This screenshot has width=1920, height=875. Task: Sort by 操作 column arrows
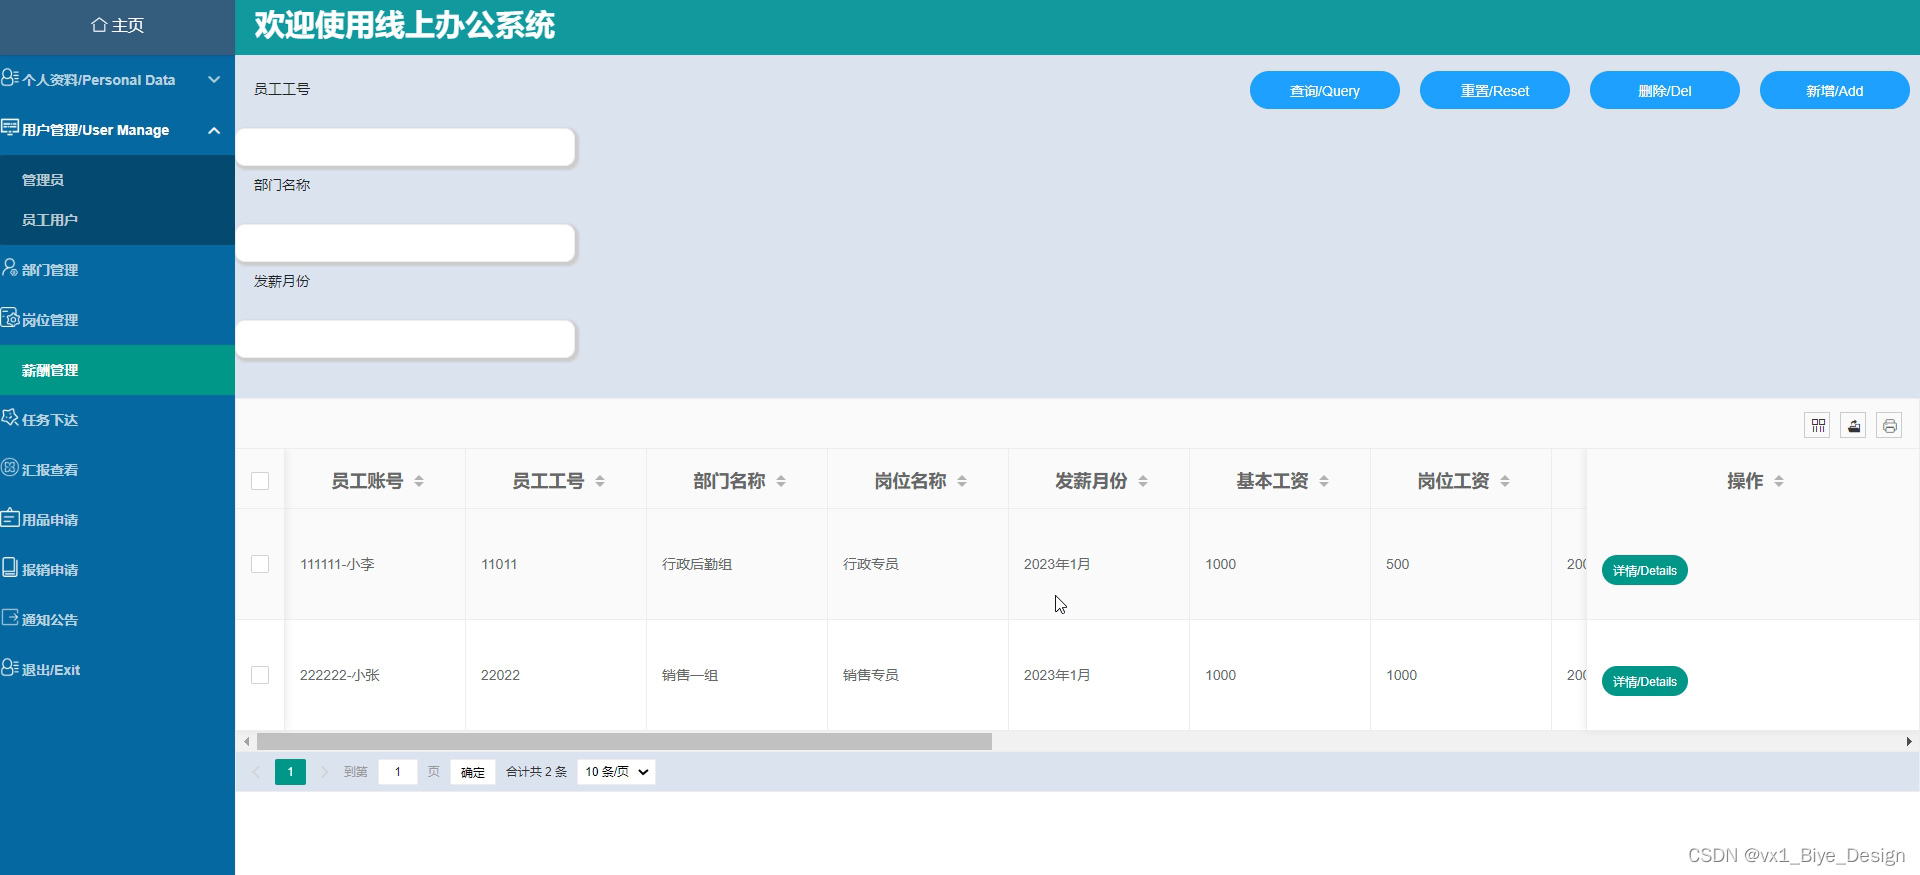pyautogui.click(x=1779, y=481)
